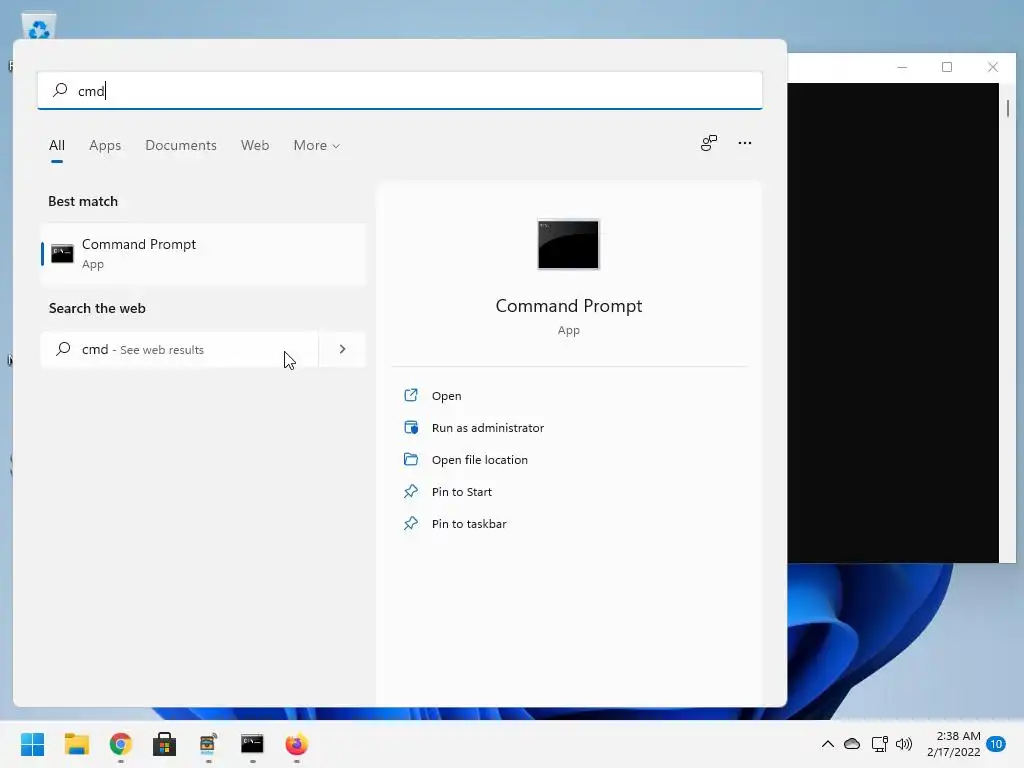Click the Best match heading text

pyautogui.click(x=83, y=201)
